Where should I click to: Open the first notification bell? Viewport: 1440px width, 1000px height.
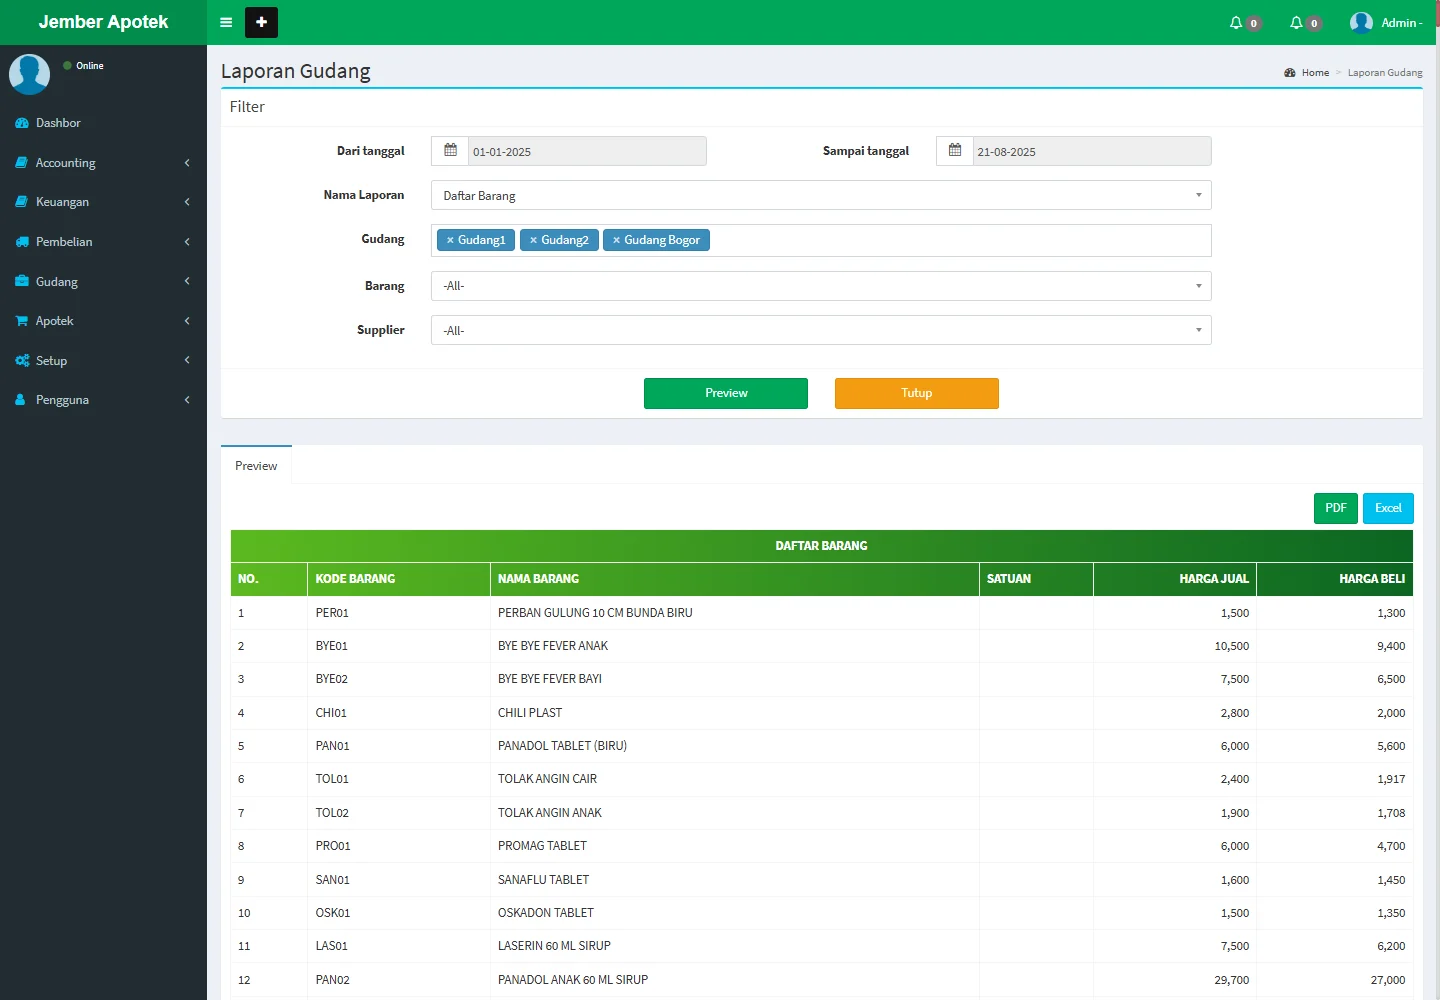click(1237, 22)
